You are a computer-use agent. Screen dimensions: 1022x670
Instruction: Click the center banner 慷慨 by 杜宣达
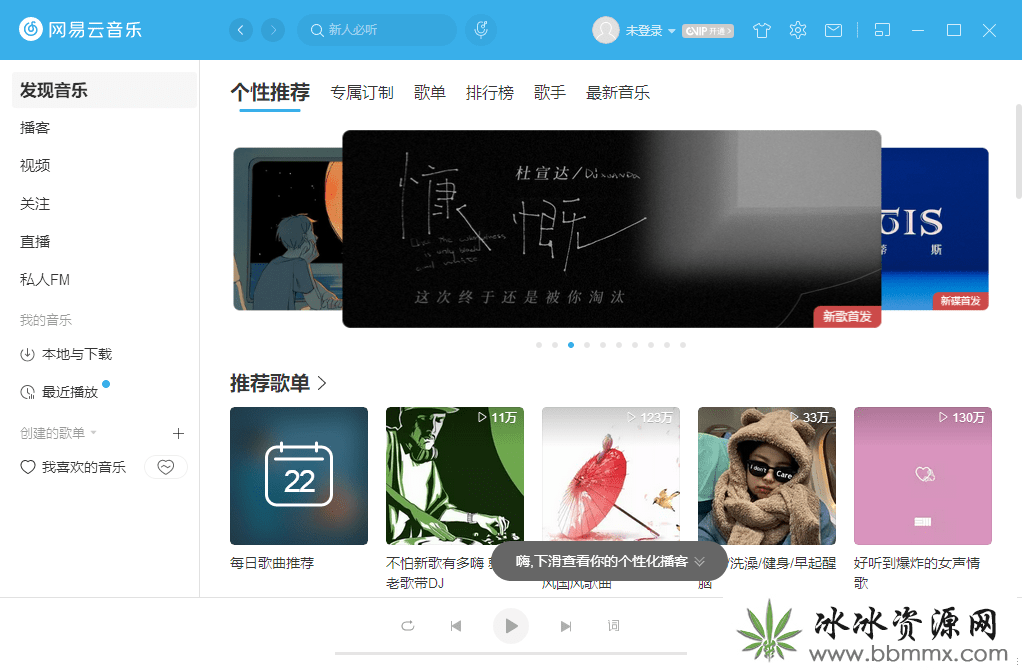click(611, 229)
